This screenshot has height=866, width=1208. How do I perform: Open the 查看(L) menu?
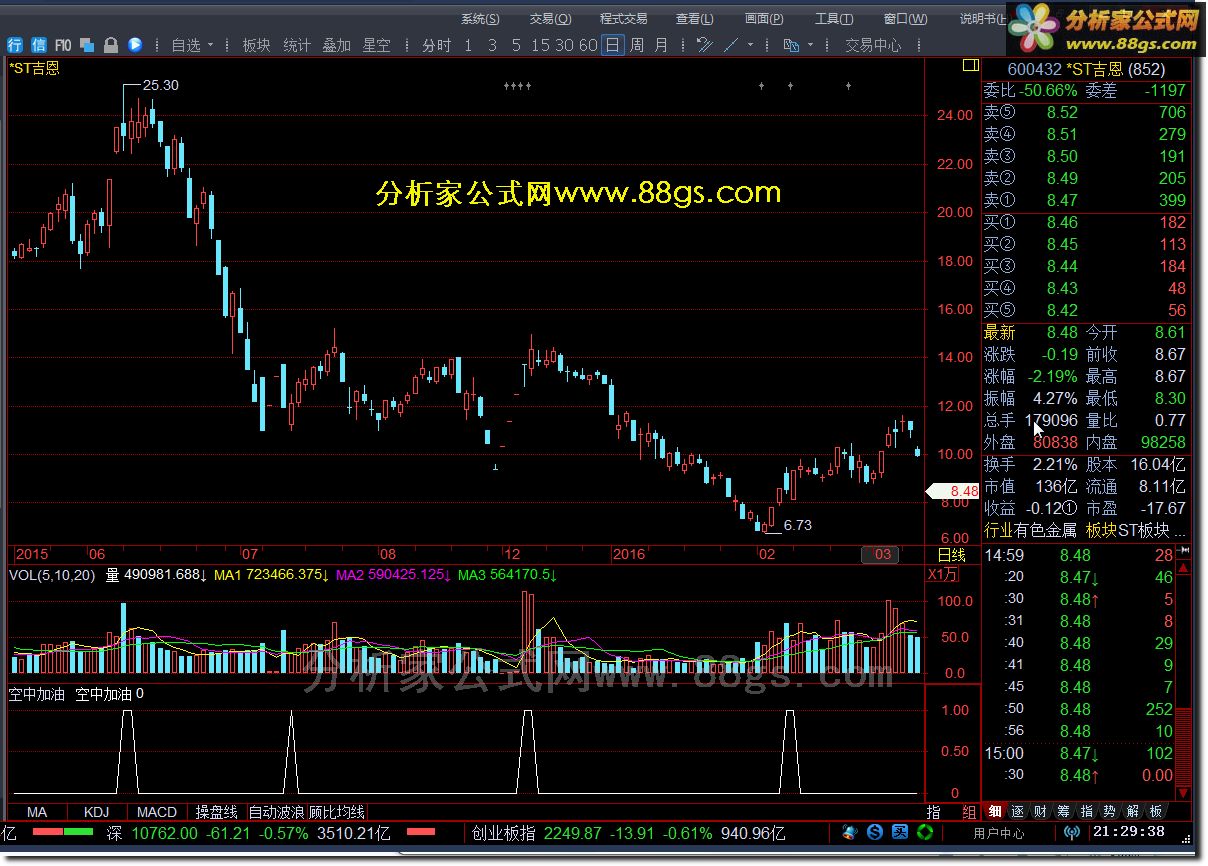coord(694,19)
